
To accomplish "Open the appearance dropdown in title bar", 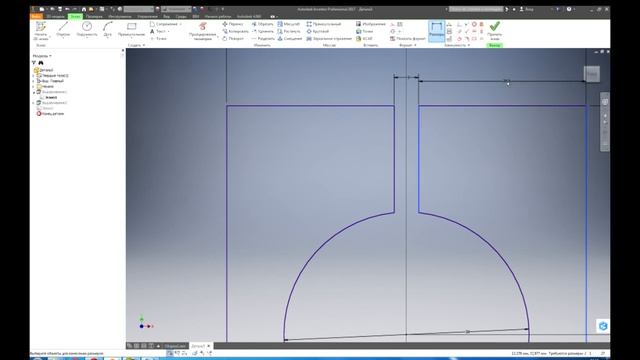I will [x=176, y=9].
